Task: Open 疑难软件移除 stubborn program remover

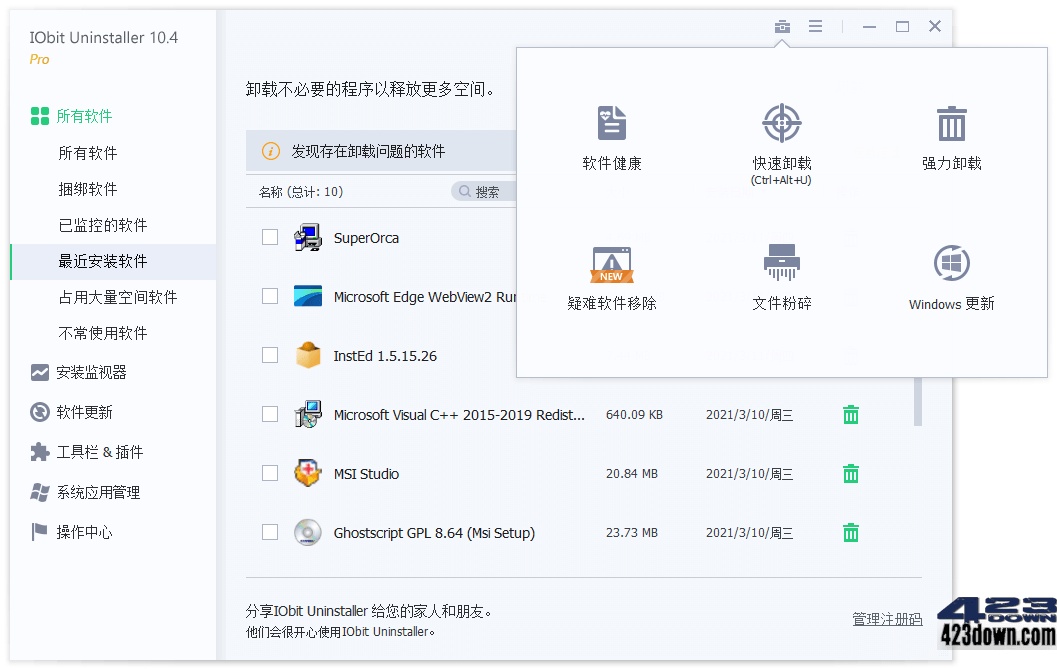Action: click(611, 279)
